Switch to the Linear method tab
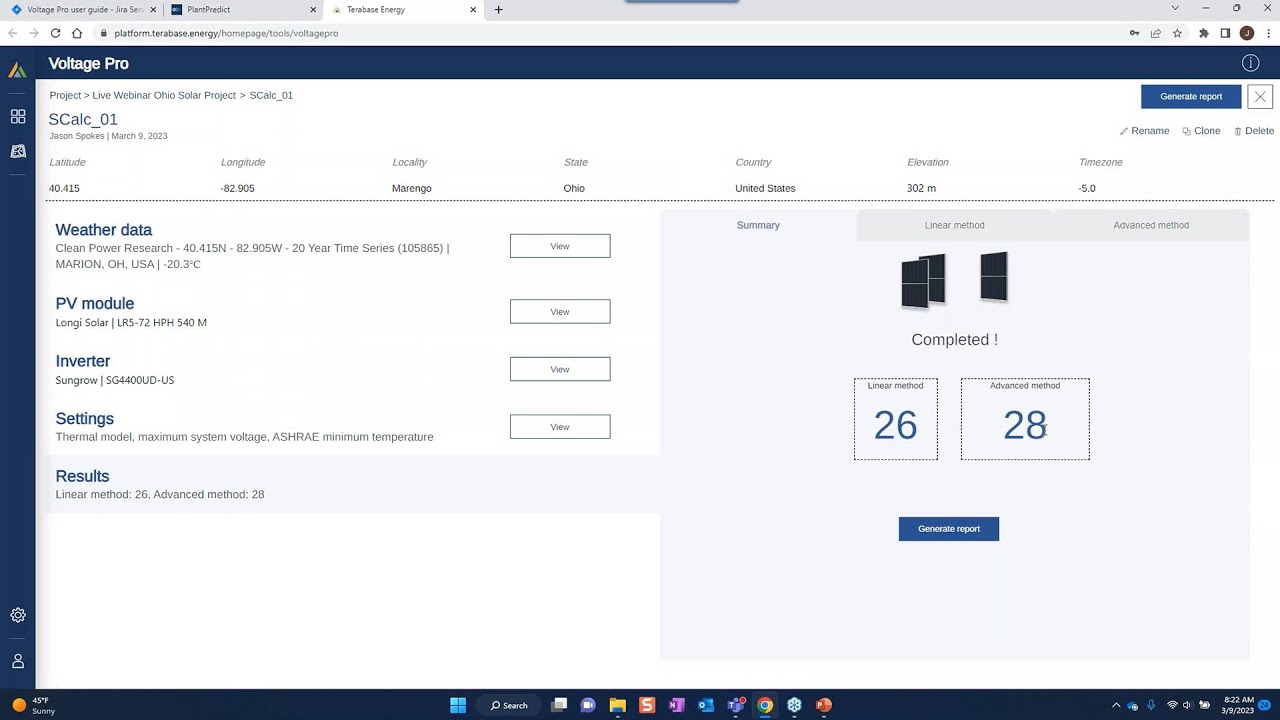Viewport: 1280px width, 720px height. click(x=955, y=225)
